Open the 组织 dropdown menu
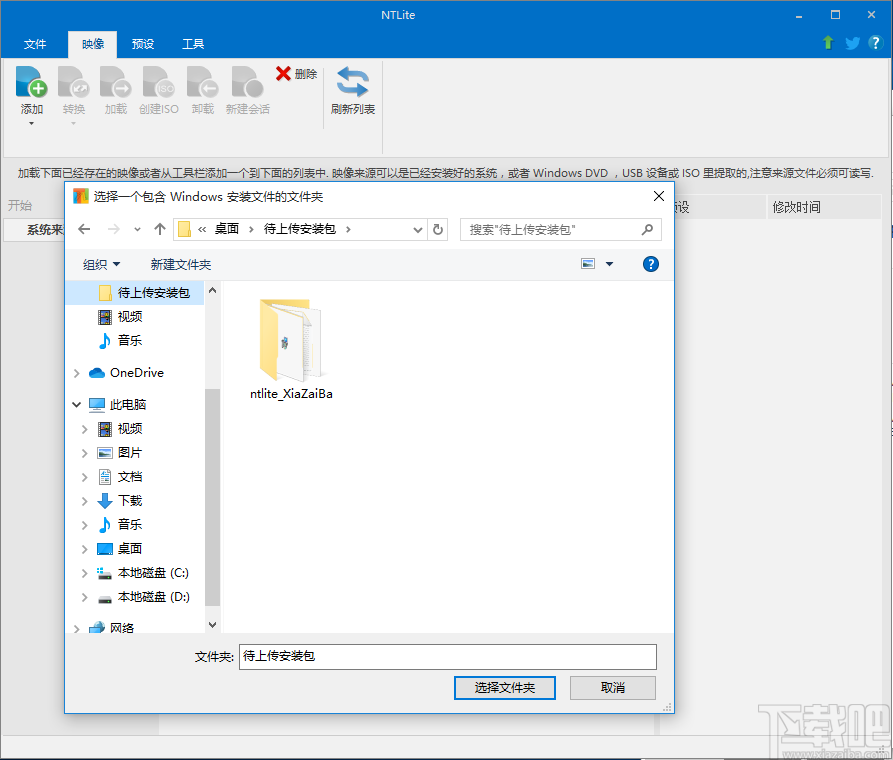Screen dimensions: 893x760 point(101,264)
